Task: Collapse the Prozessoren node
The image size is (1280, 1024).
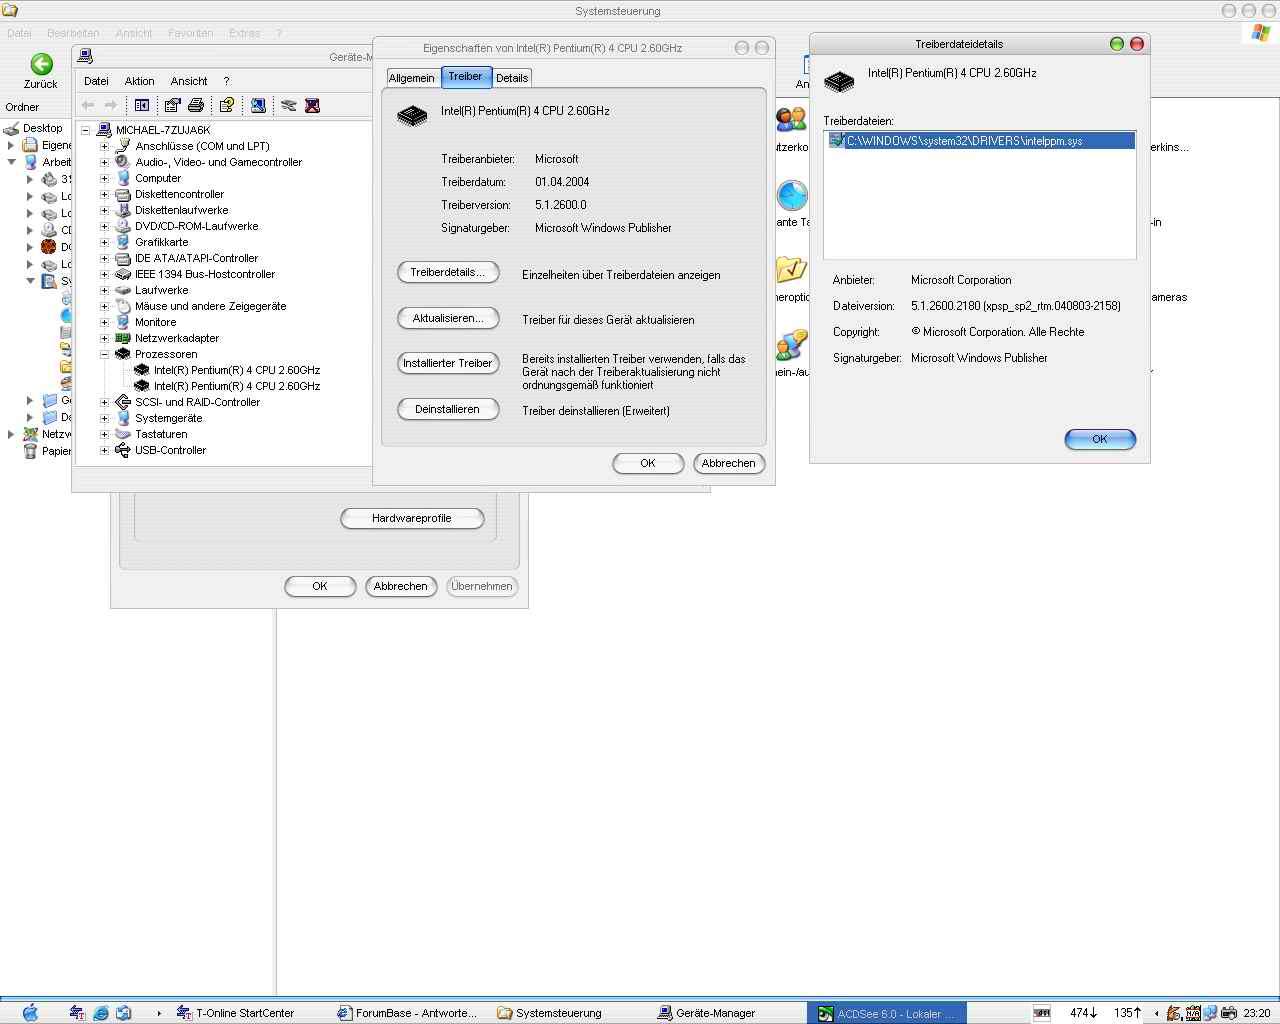Action: [x=104, y=354]
